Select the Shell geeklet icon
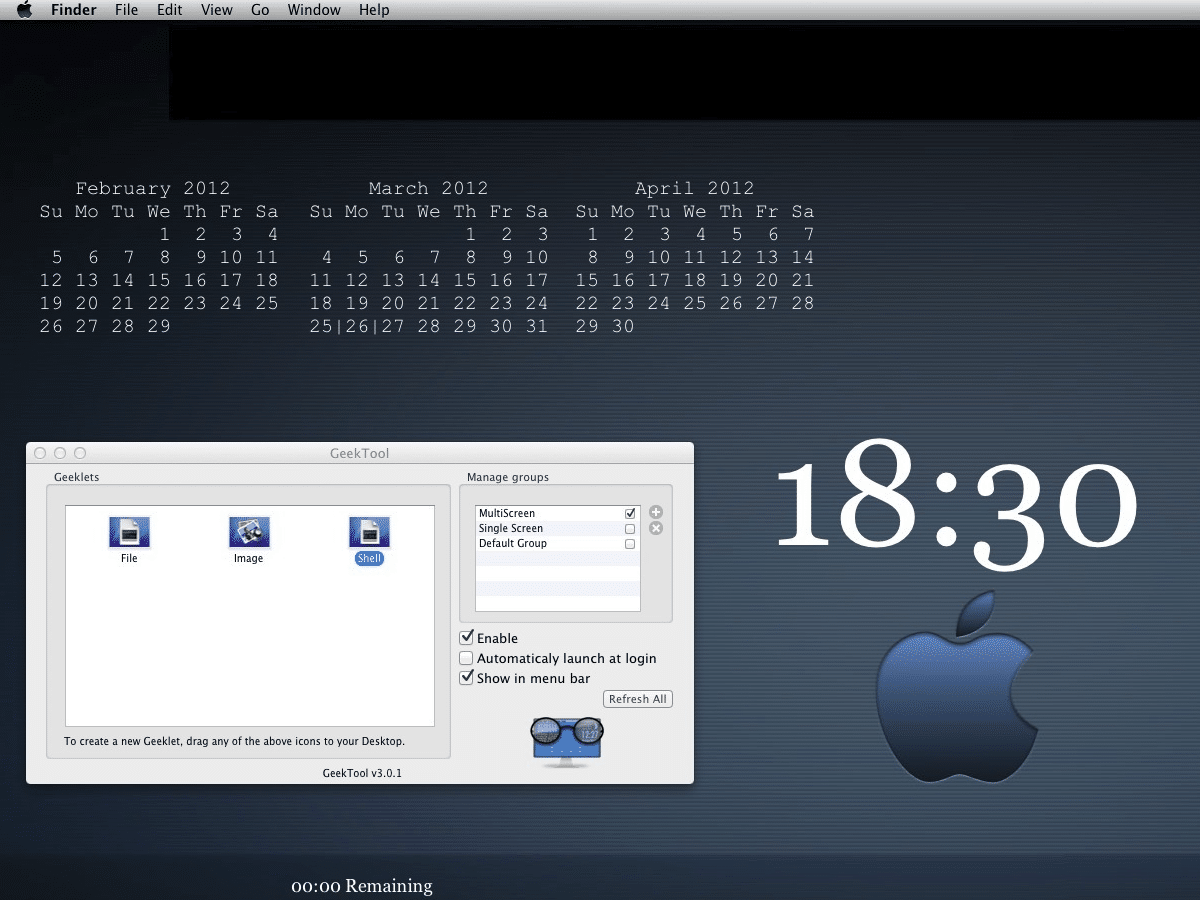This screenshot has height=900, width=1200. tap(369, 531)
